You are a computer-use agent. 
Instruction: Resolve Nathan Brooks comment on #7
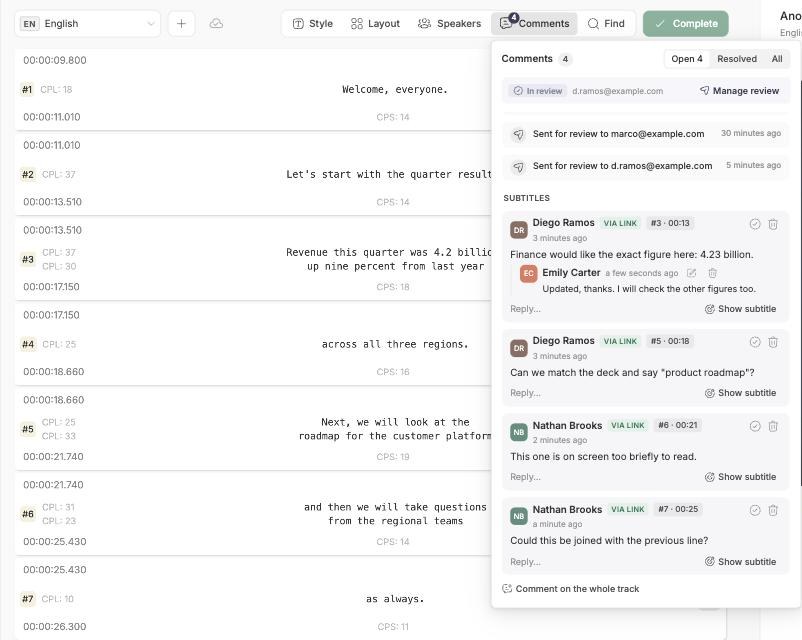[x=754, y=510]
